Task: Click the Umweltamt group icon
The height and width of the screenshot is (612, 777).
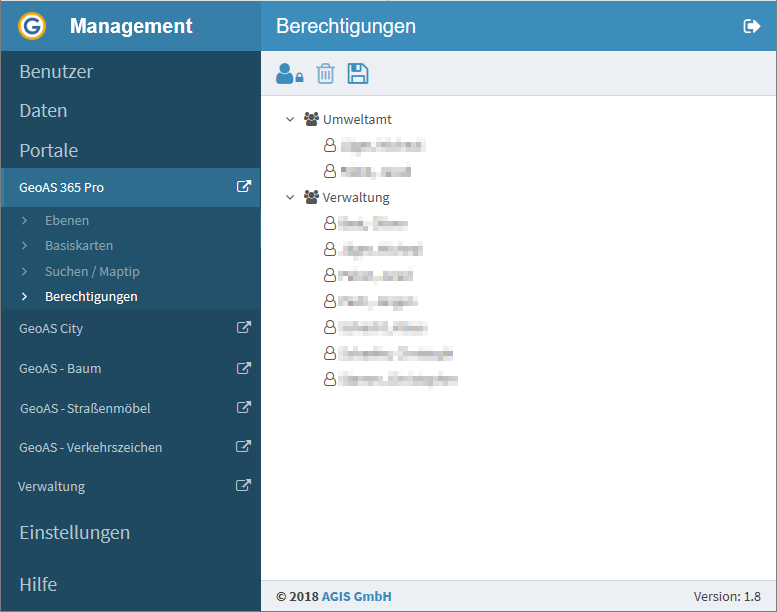Action: click(311, 119)
